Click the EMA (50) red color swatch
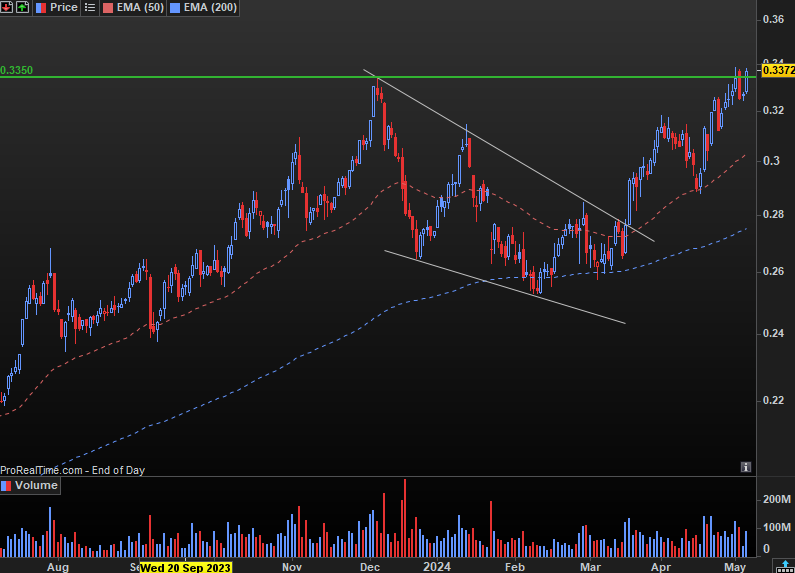Image resolution: width=795 pixels, height=573 pixels. coord(107,8)
